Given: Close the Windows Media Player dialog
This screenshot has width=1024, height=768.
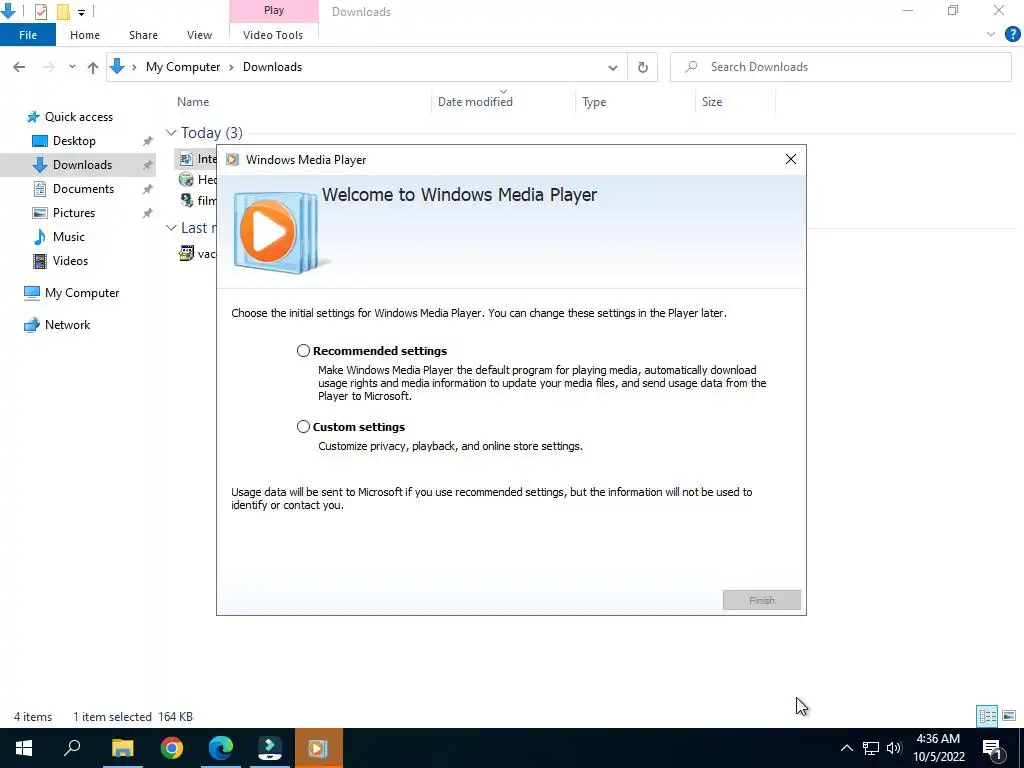Looking at the screenshot, I should 790,159.
